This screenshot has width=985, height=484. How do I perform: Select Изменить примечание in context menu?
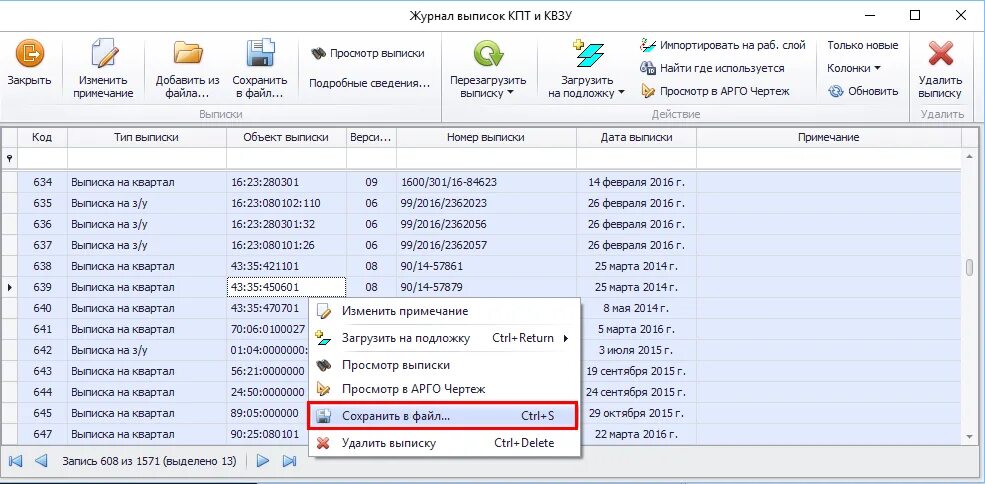pyautogui.click(x=445, y=311)
